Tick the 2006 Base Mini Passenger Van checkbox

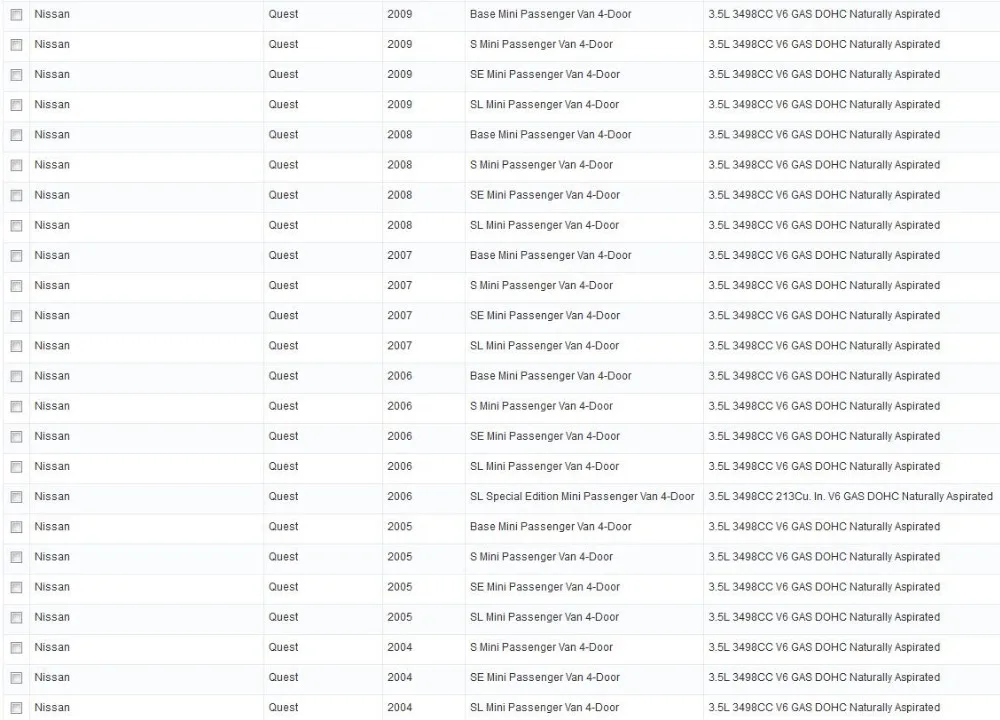[17, 376]
